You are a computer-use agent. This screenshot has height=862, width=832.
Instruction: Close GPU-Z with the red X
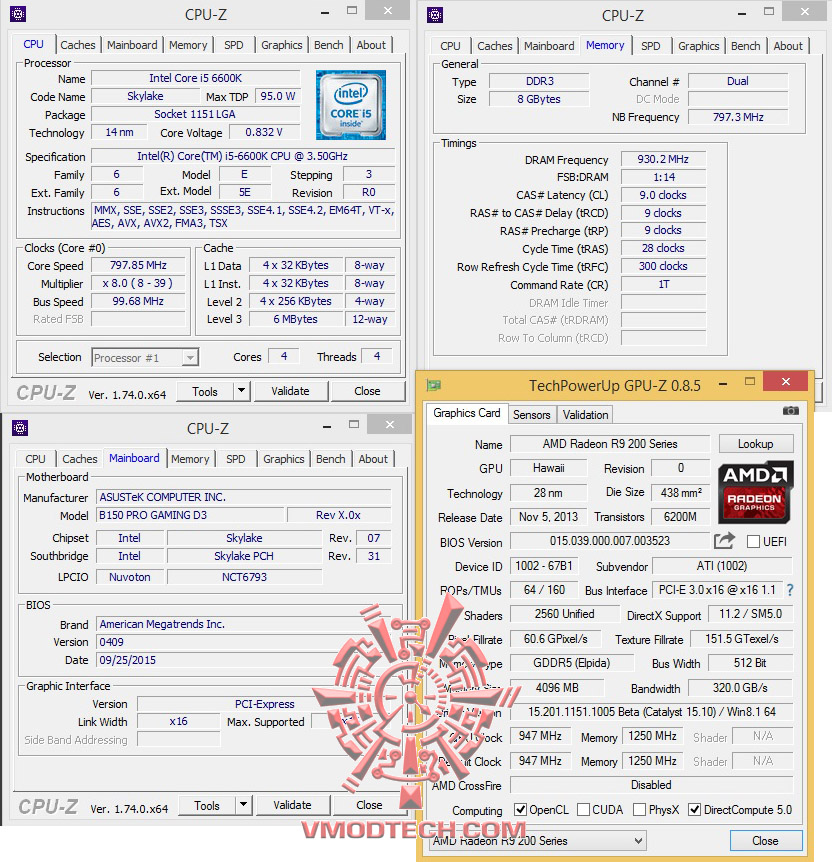[786, 382]
